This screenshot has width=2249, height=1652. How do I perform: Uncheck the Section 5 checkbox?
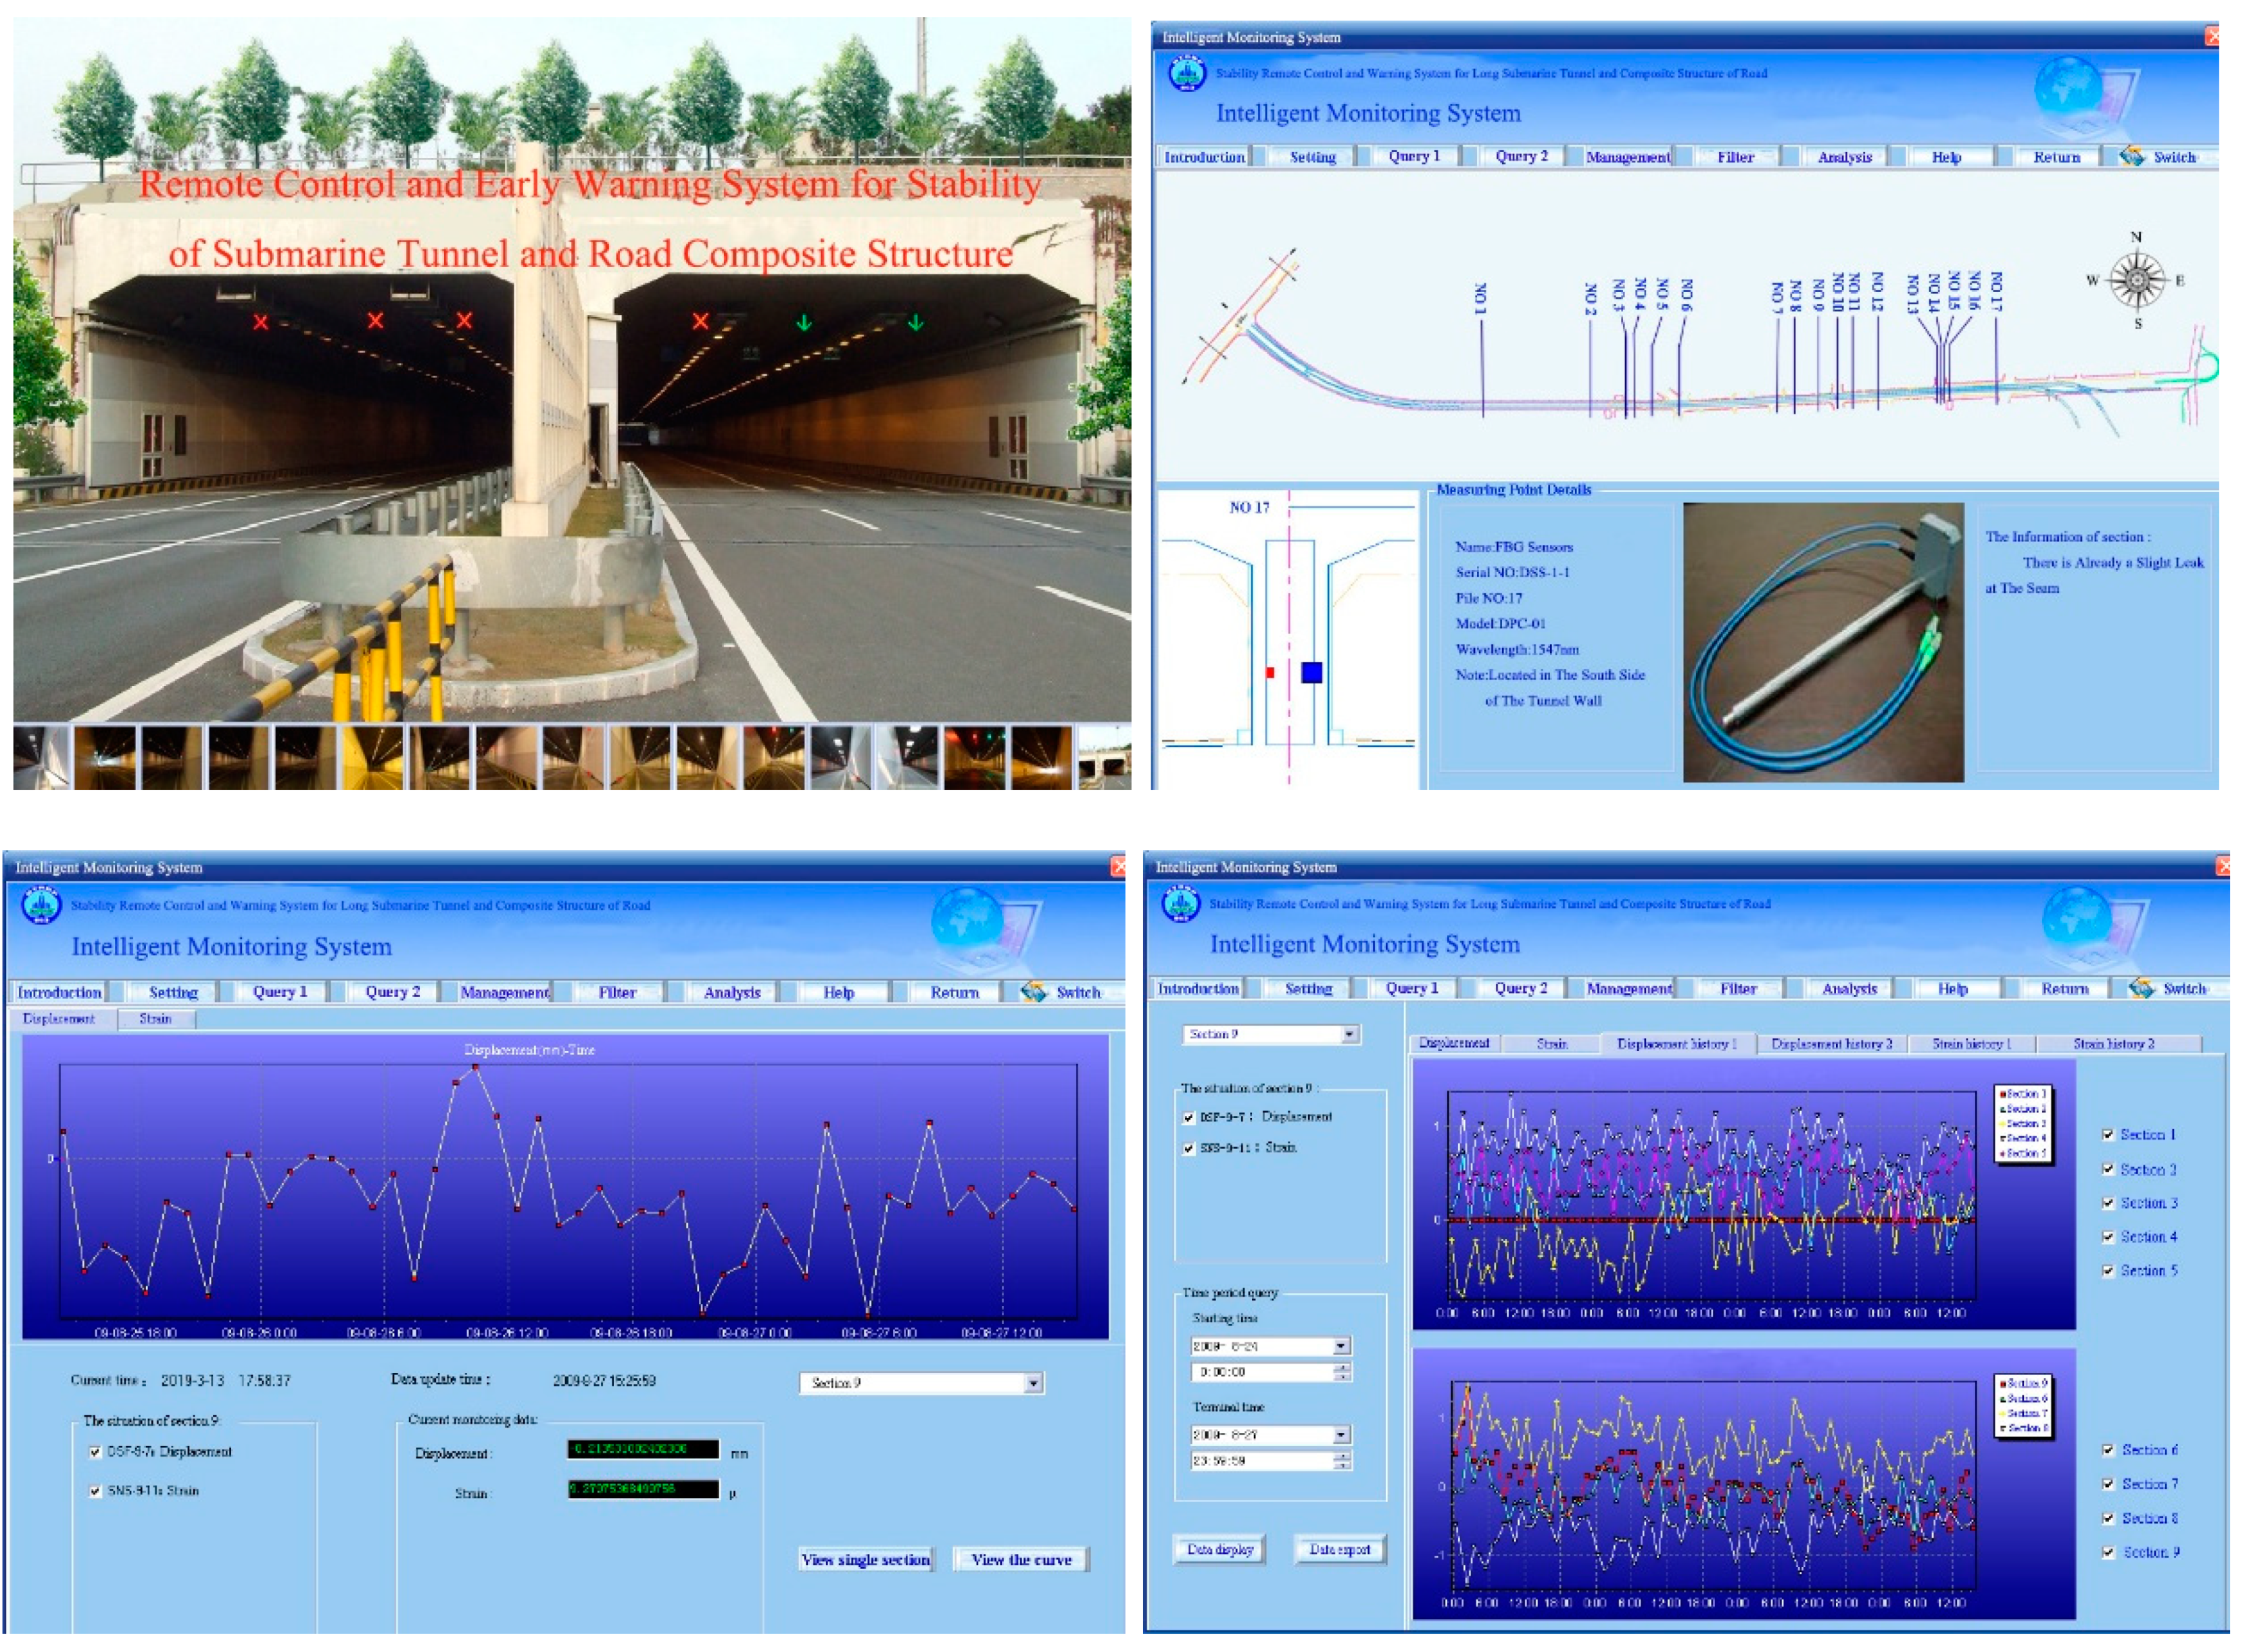point(2108,1270)
